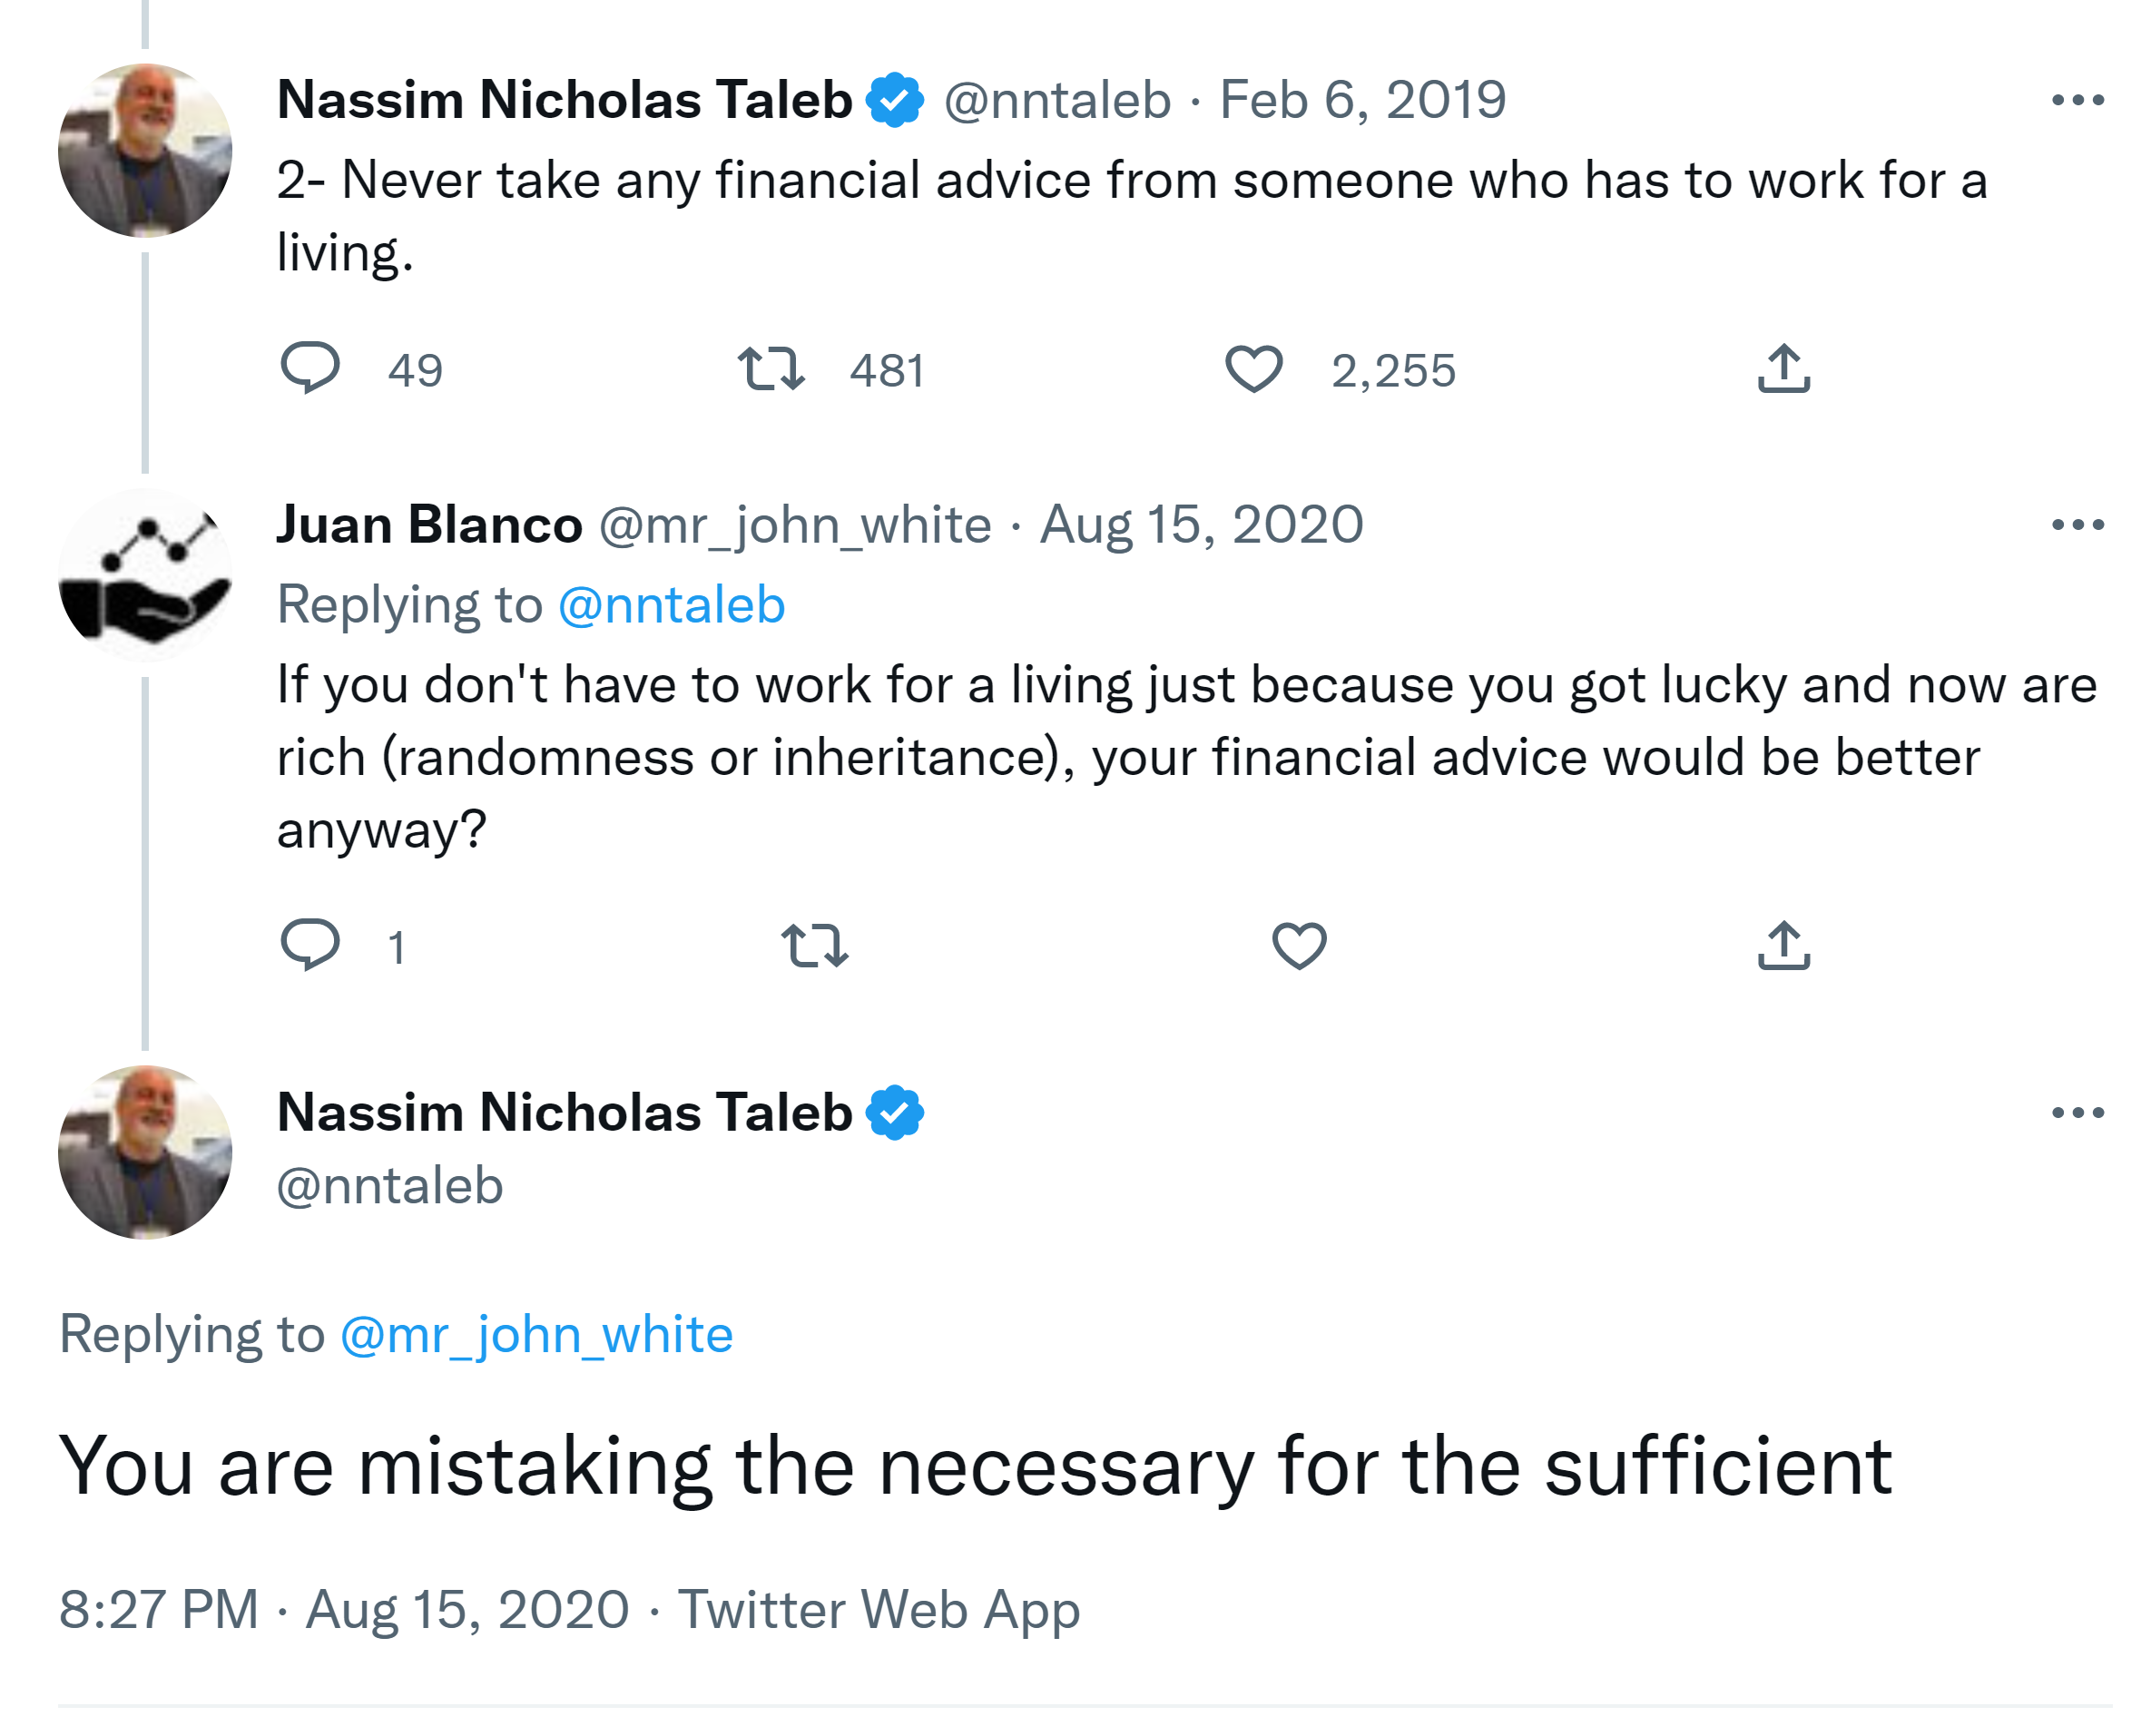Open the Feb 6, 2019 tweet date
The height and width of the screenshot is (1736, 2151).
pos(1362,100)
